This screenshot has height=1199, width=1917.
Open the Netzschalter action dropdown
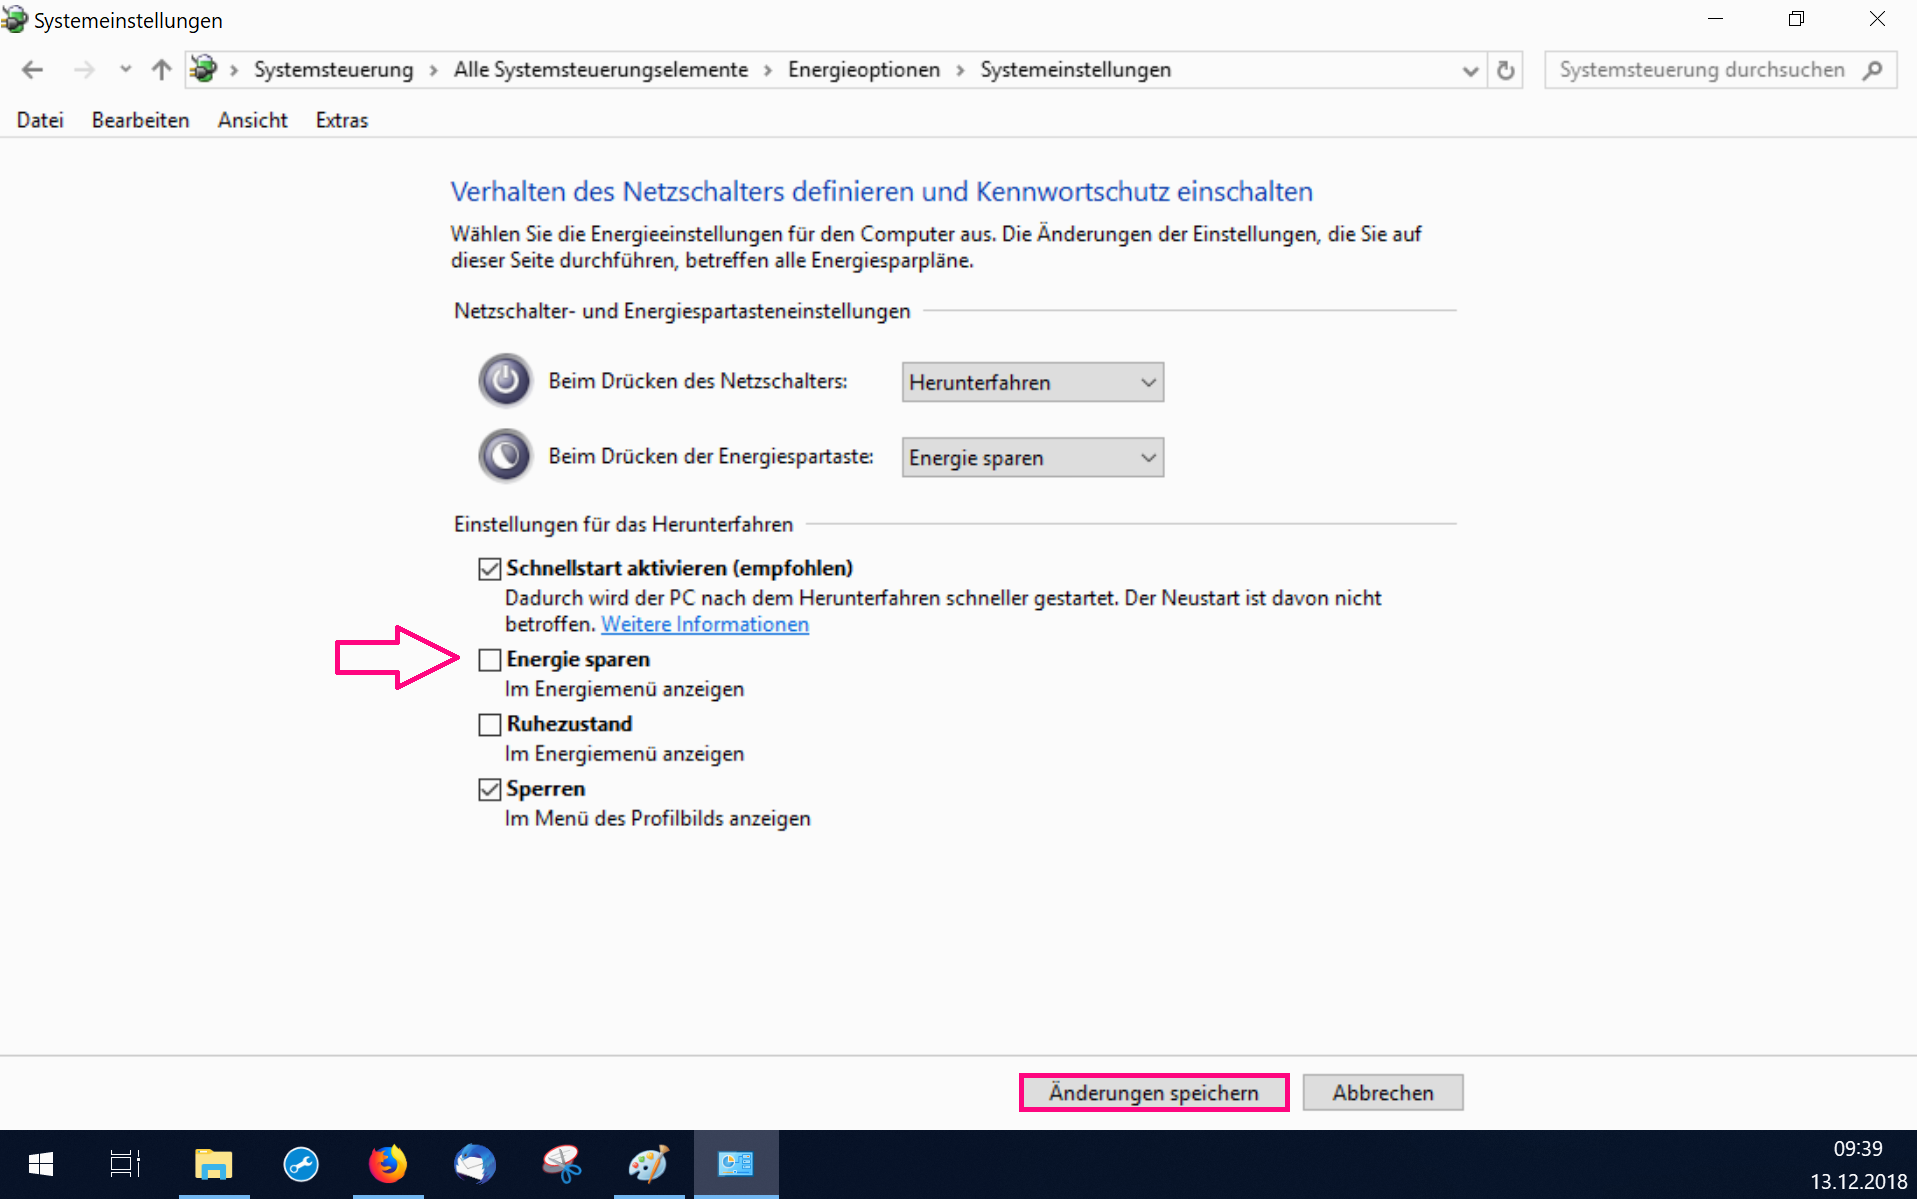click(x=1032, y=382)
